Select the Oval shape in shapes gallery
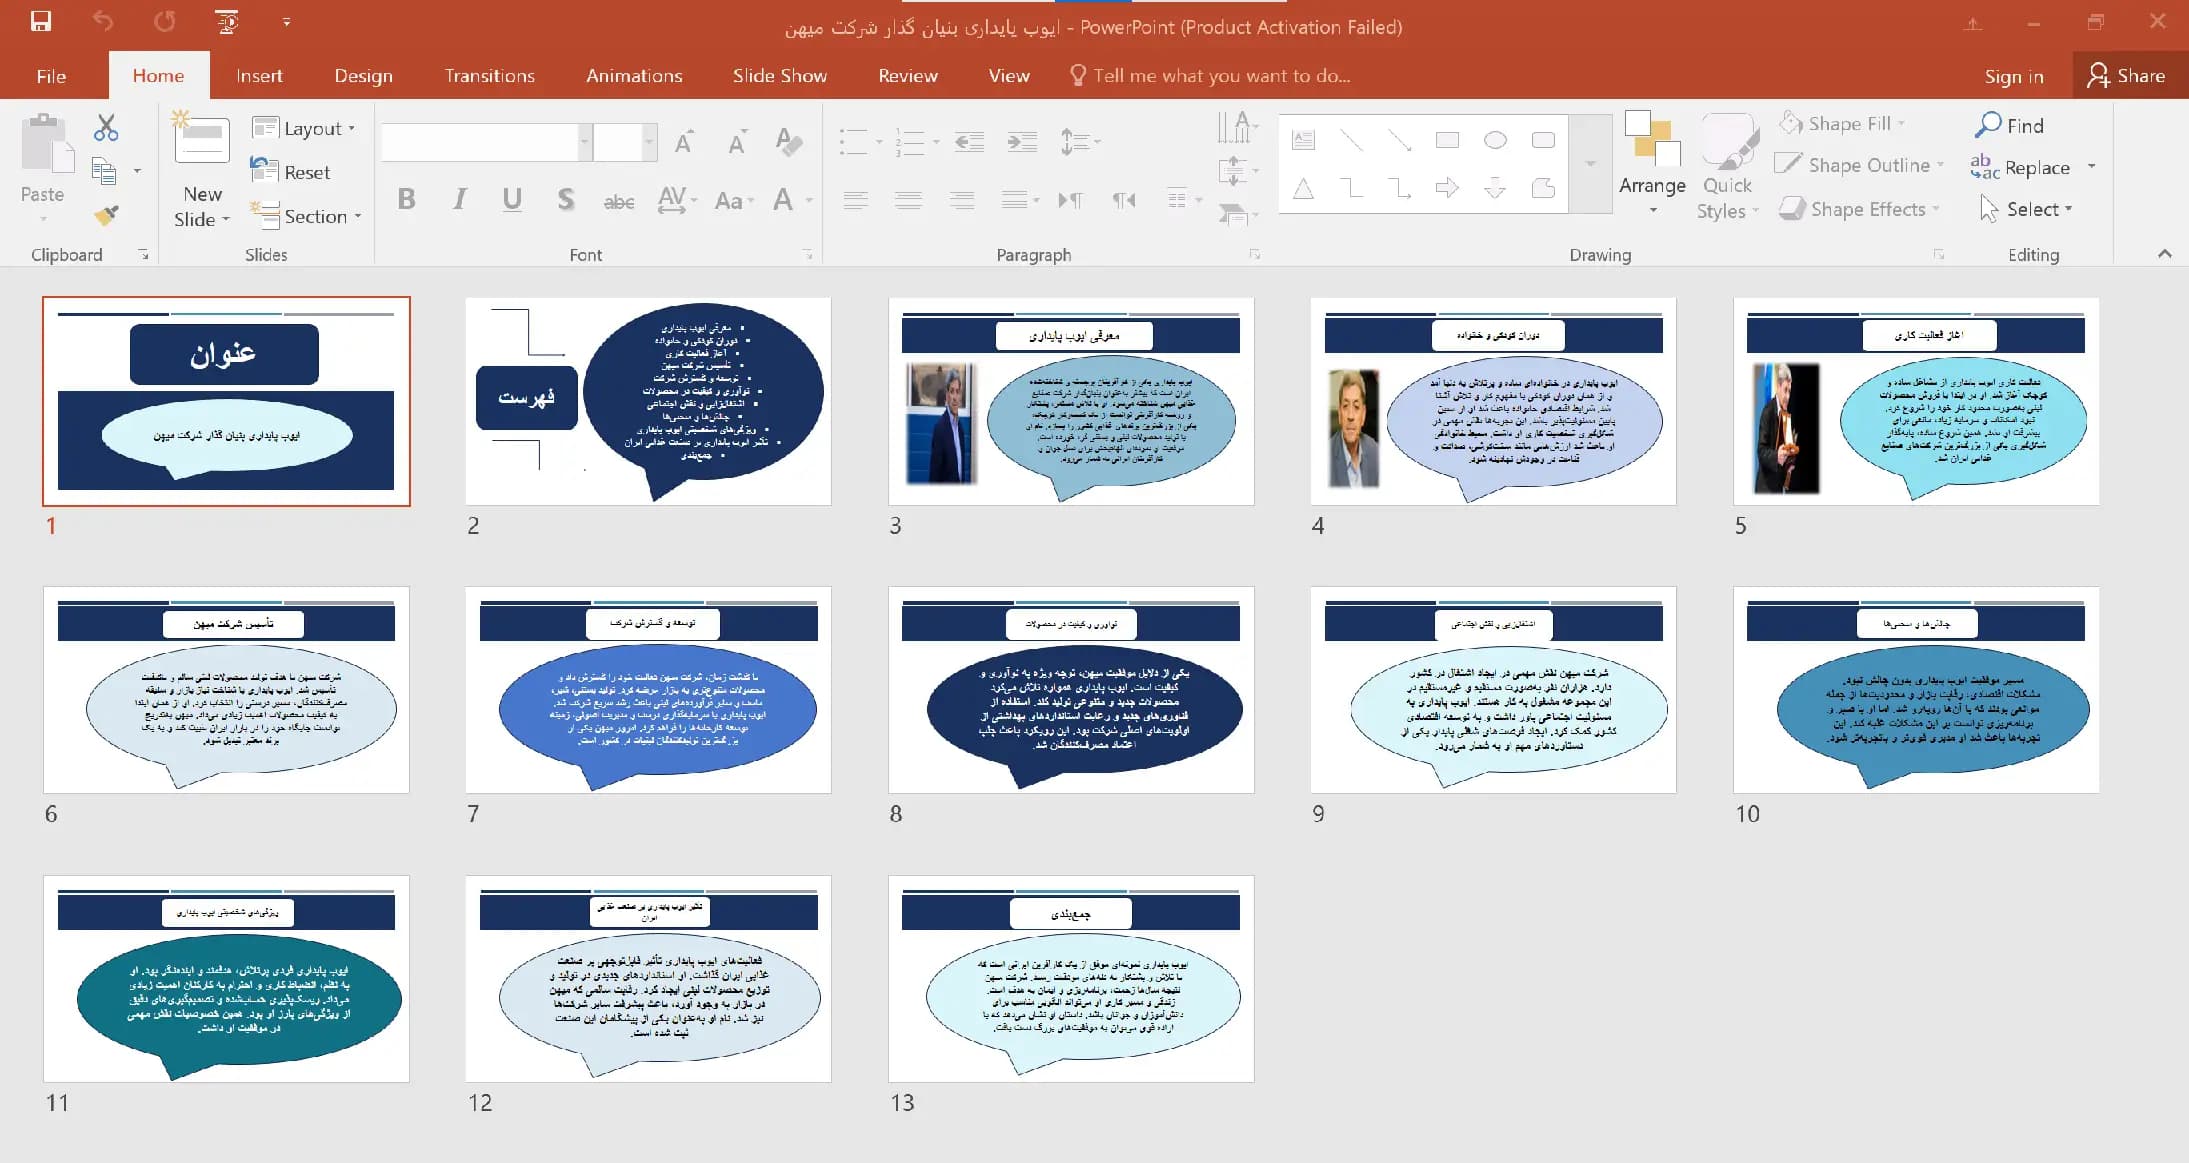 pos(1495,140)
